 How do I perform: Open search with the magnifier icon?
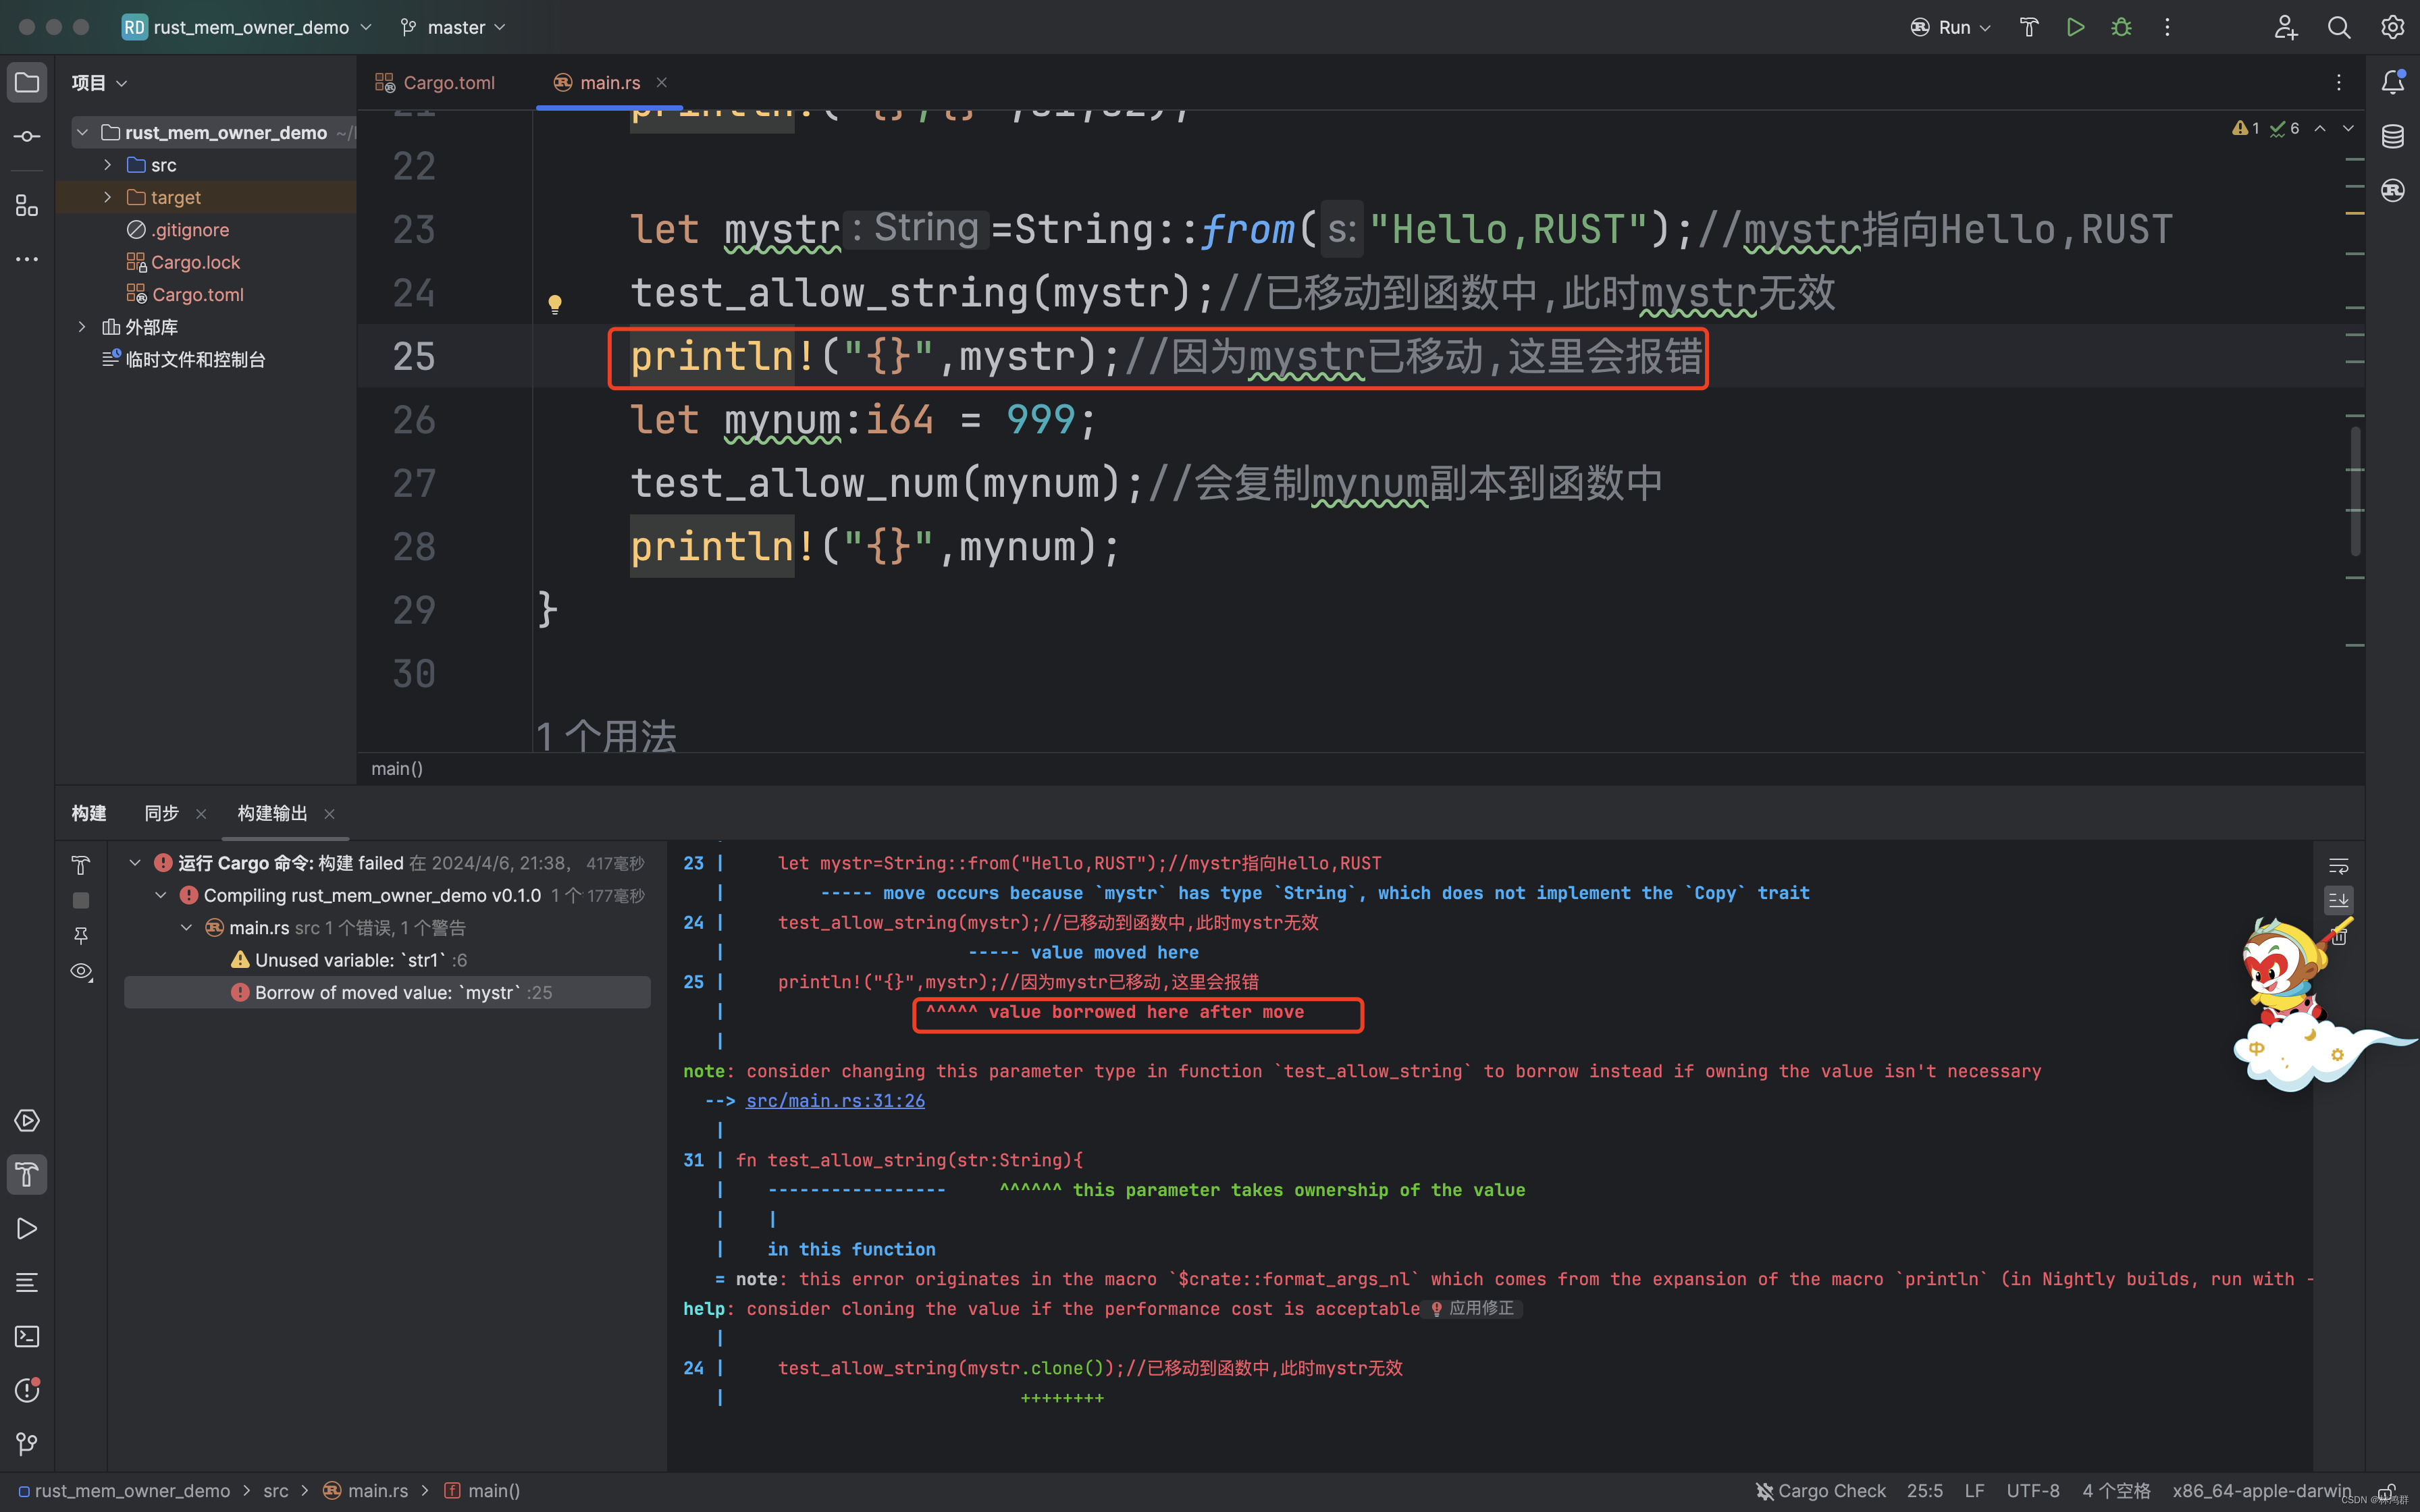(x=2340, y=27)
